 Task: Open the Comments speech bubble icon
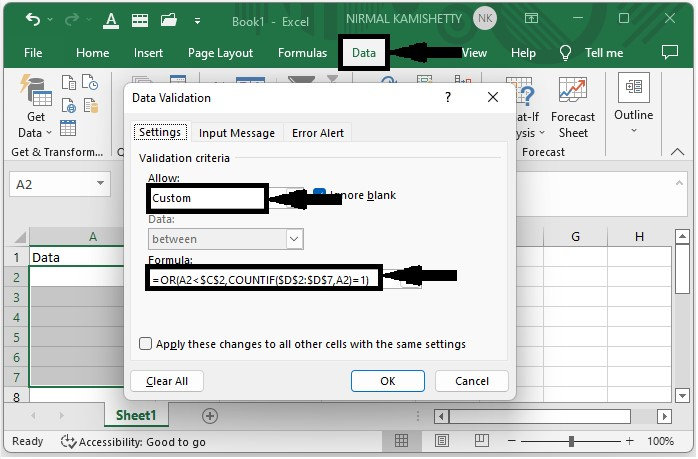click(670, 52)
